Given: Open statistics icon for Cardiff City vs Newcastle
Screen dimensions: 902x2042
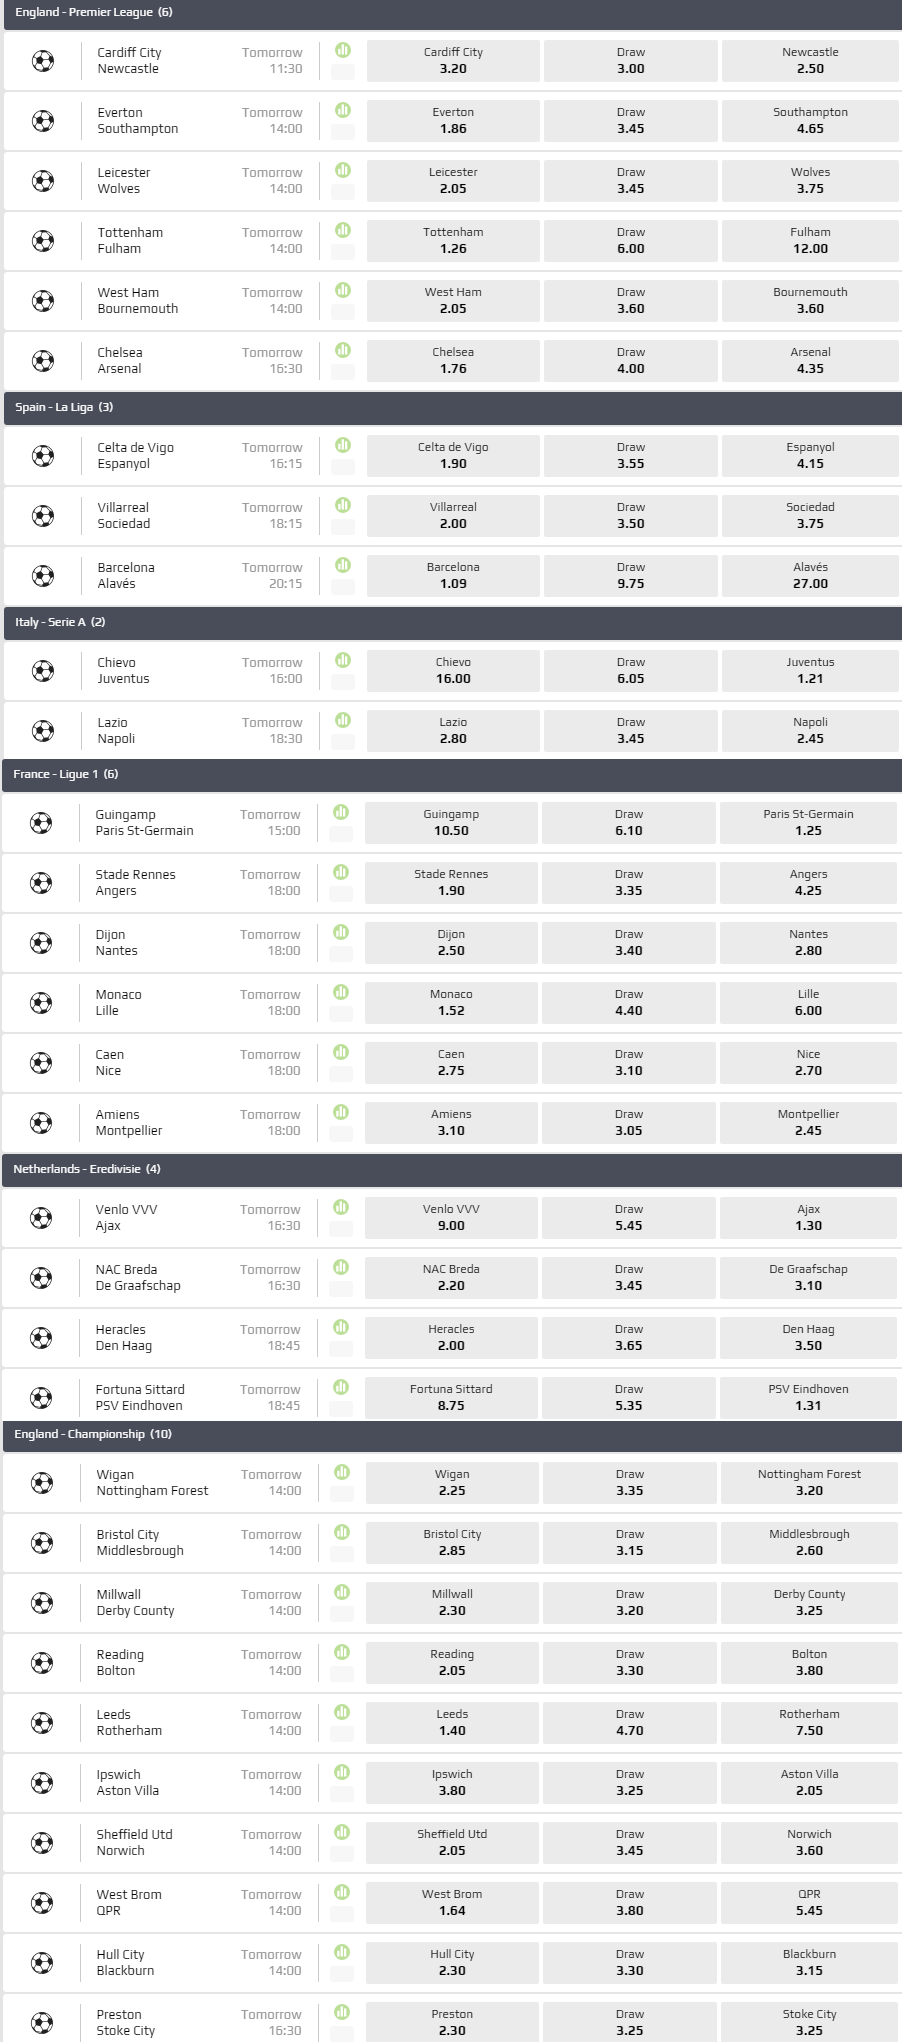Looking at the screenshot, I should tap(343, 50).
